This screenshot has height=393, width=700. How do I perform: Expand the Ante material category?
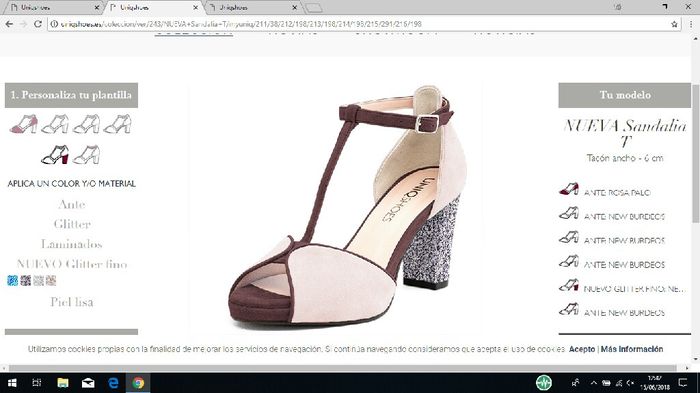click(71, 205)
